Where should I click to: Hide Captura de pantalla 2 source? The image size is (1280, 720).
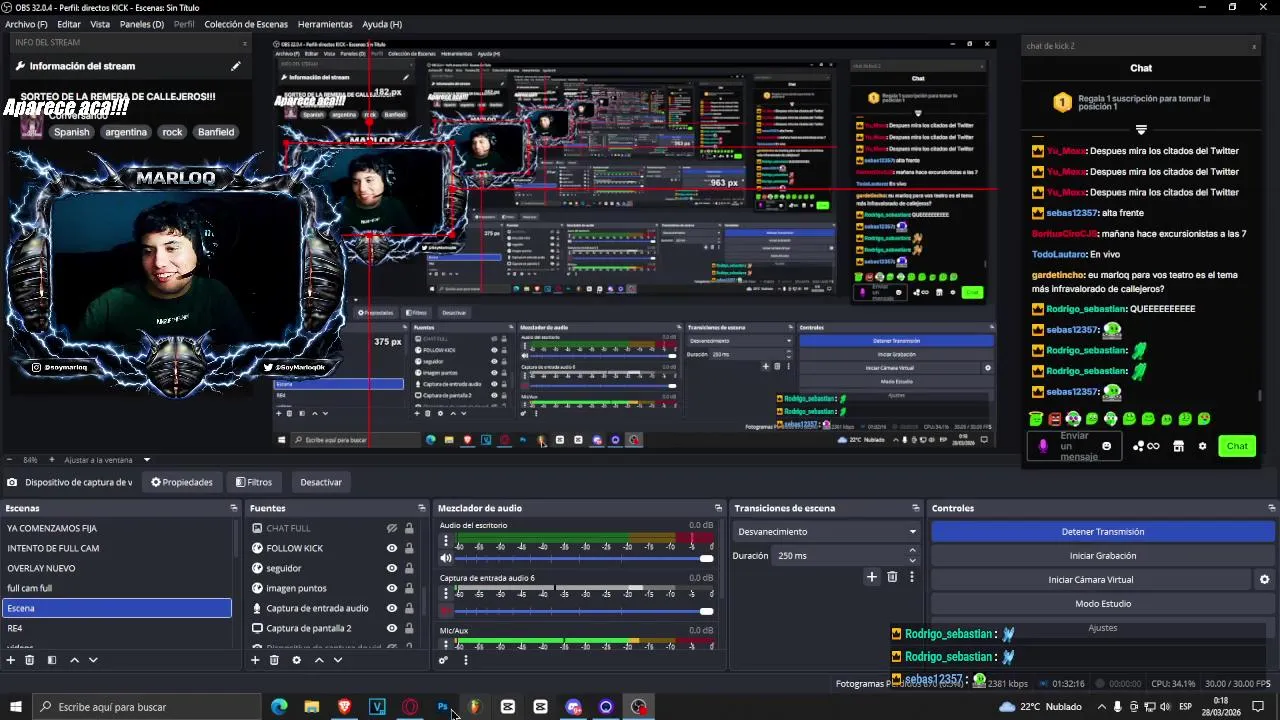392,628
